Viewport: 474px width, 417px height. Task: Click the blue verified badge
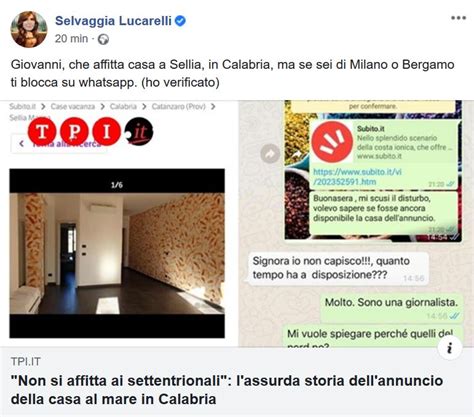(180, 21)
